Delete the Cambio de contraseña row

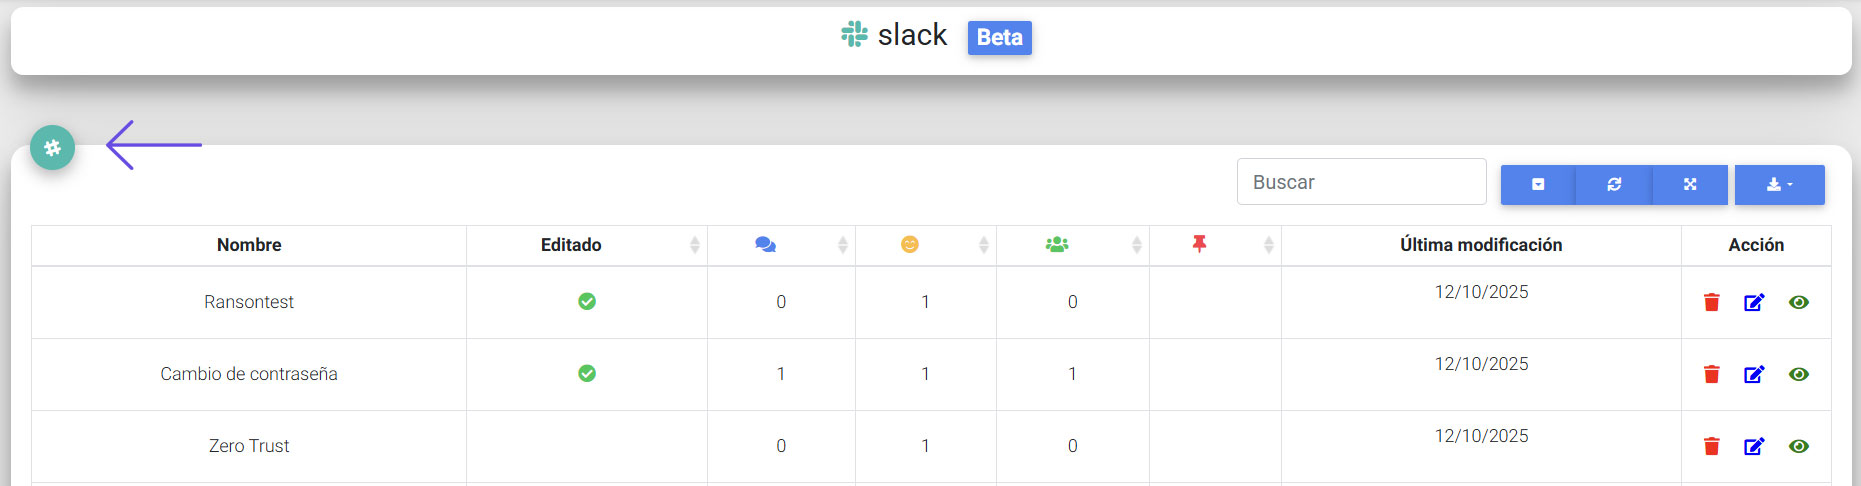[x=1711, y=374]
